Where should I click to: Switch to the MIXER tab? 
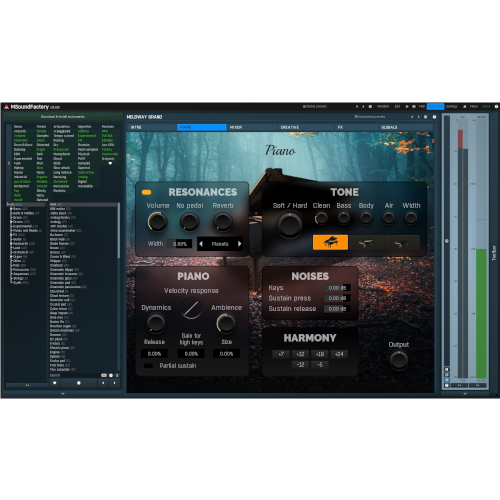pos(252,127)
